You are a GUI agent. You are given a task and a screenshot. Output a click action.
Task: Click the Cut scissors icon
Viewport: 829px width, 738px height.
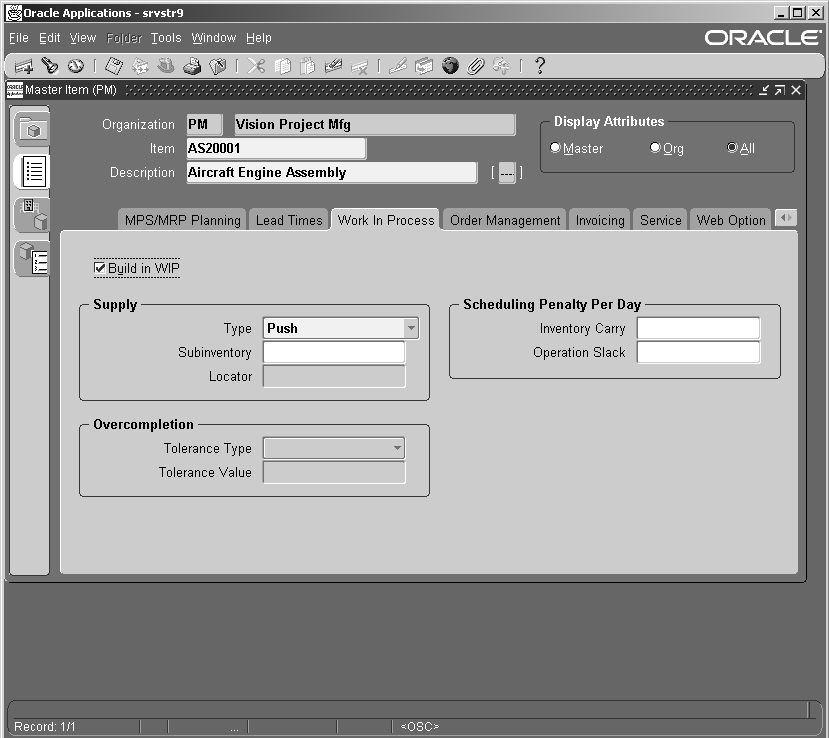pyautogui.click(x=256, y=66)
